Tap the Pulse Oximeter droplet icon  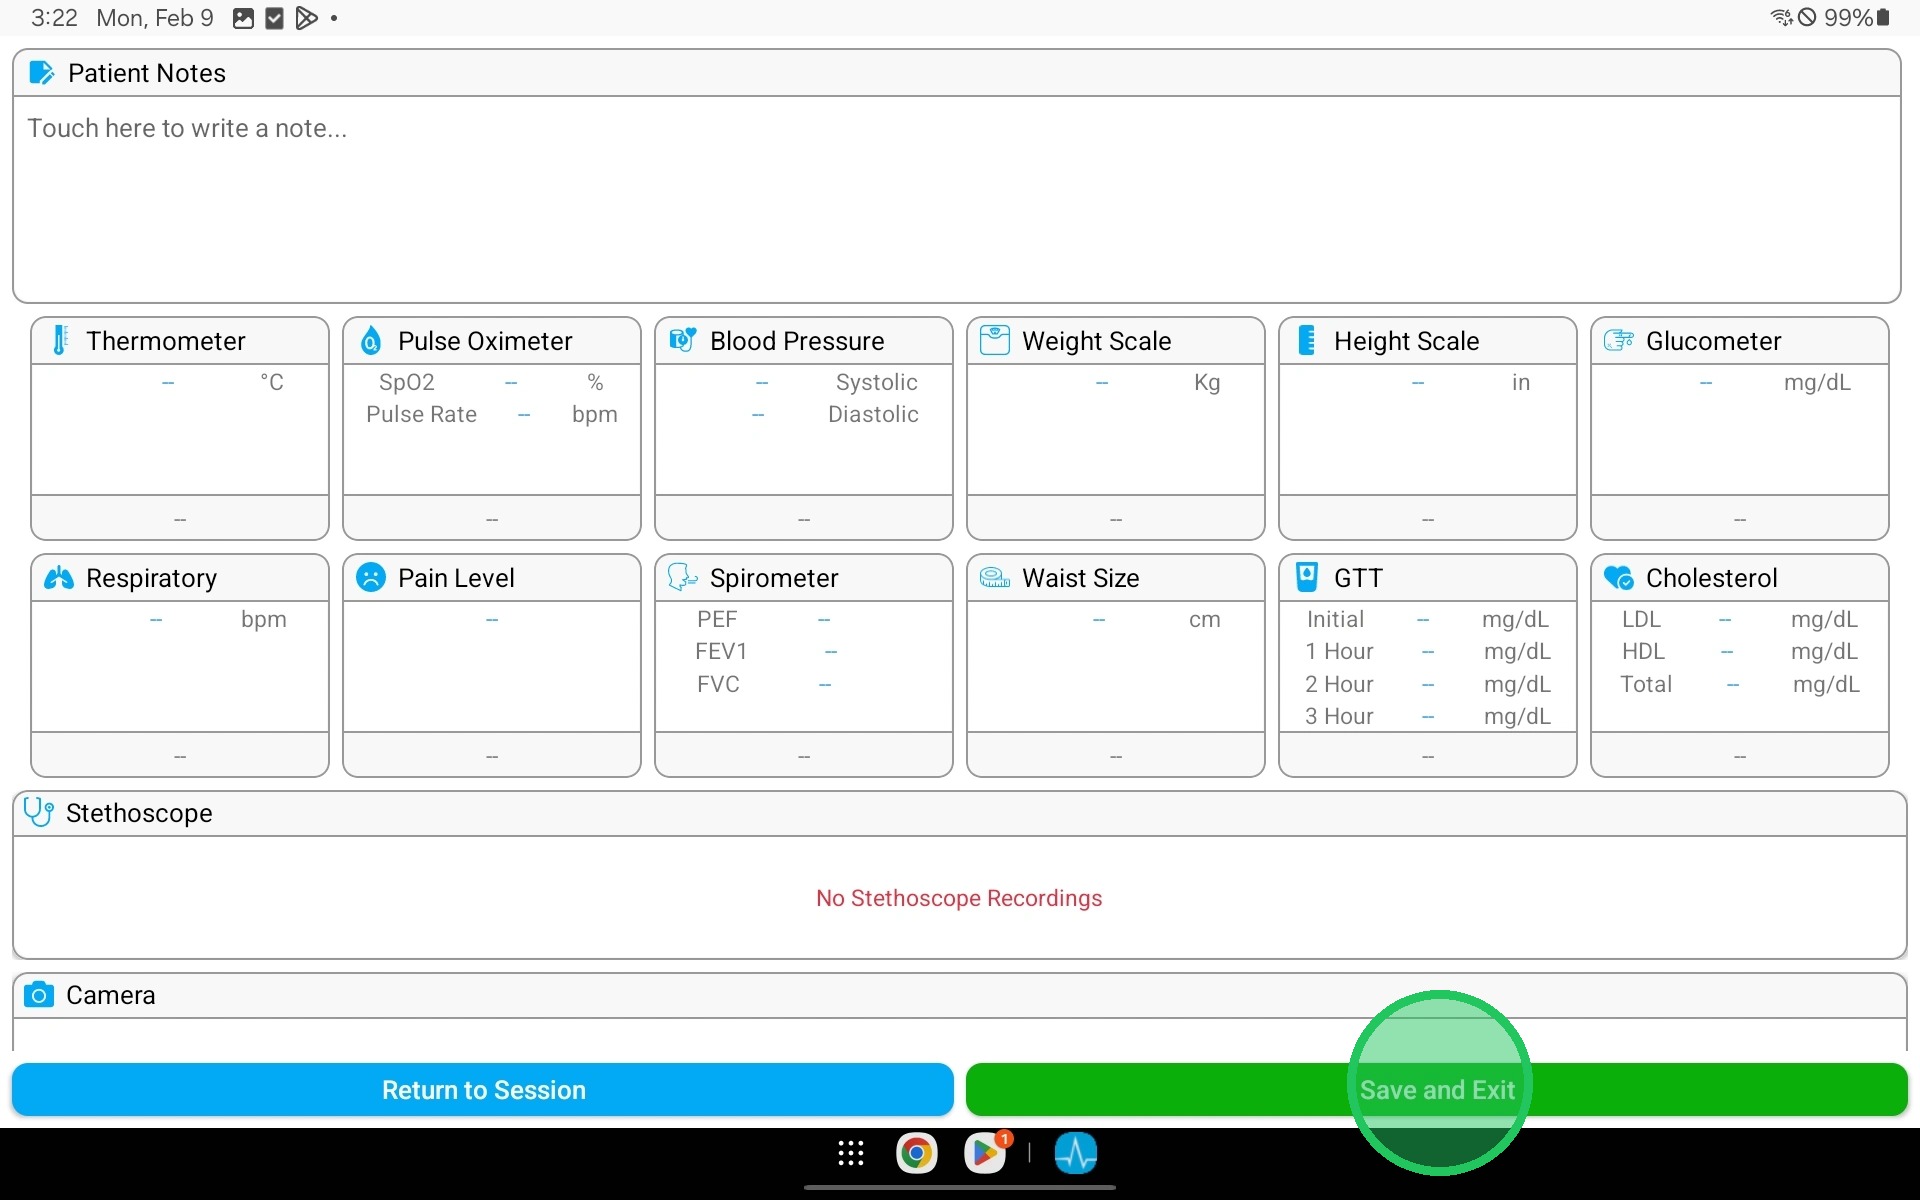371,341
